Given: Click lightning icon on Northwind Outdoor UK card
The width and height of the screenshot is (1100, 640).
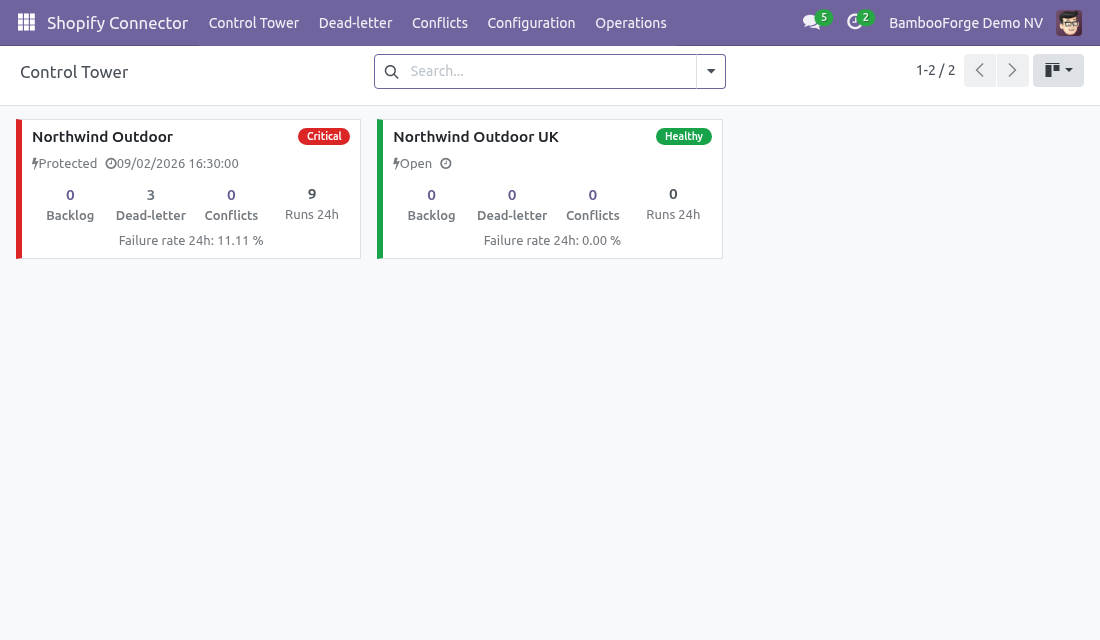Looking at the screenshot, I should (x=396, y=164).
